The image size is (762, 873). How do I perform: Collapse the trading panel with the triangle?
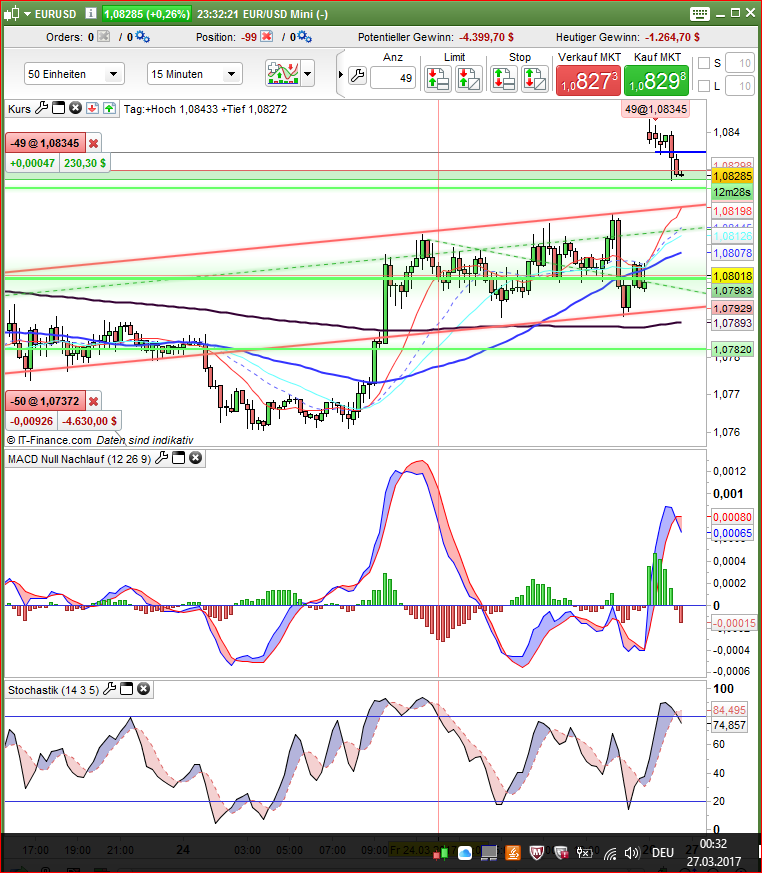point(341,75)
